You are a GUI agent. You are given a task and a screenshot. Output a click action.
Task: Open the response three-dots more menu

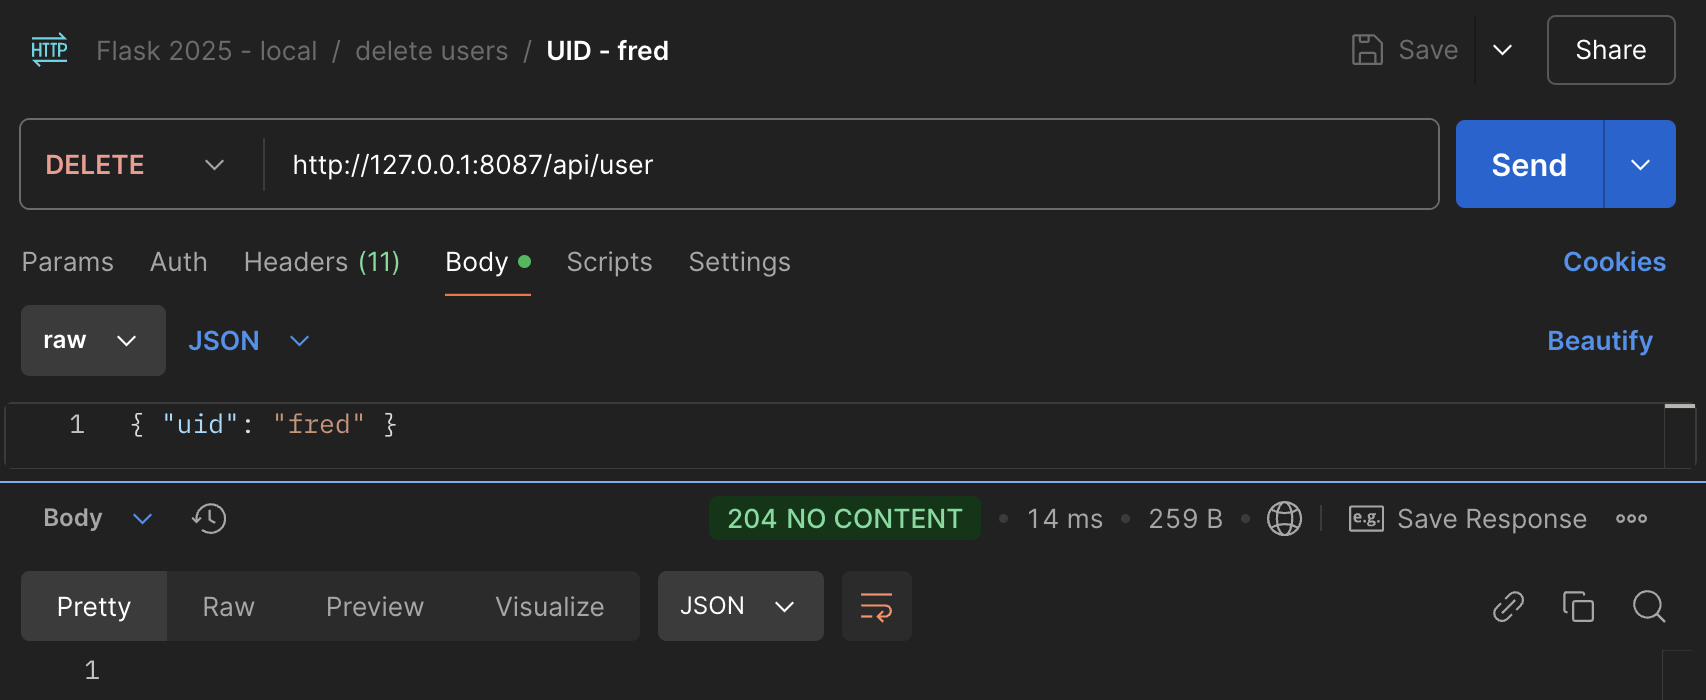point(1631,518)
